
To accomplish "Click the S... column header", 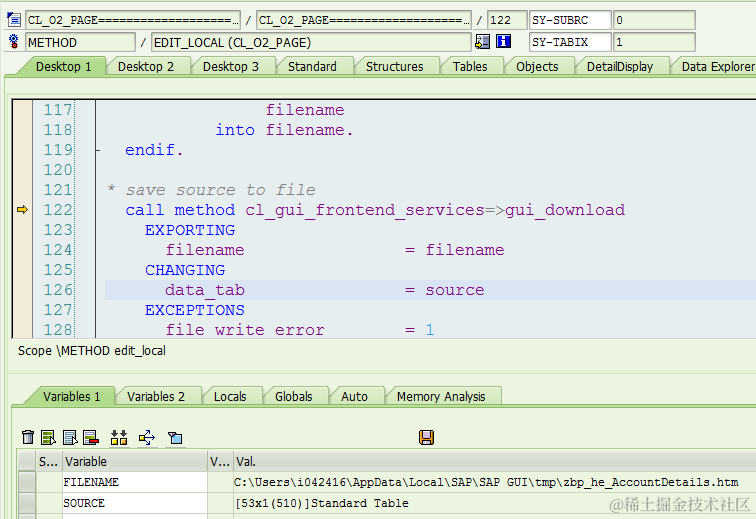I will pos(49,462).
